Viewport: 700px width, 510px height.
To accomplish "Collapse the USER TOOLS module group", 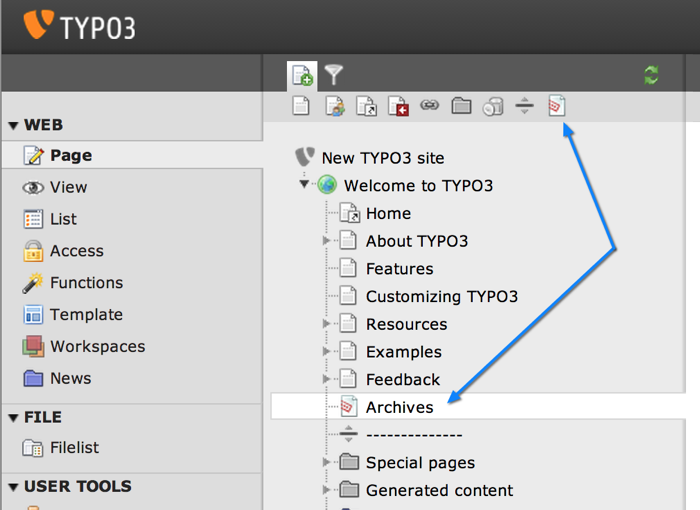I will pyautogui.click(x=13, y=487).
